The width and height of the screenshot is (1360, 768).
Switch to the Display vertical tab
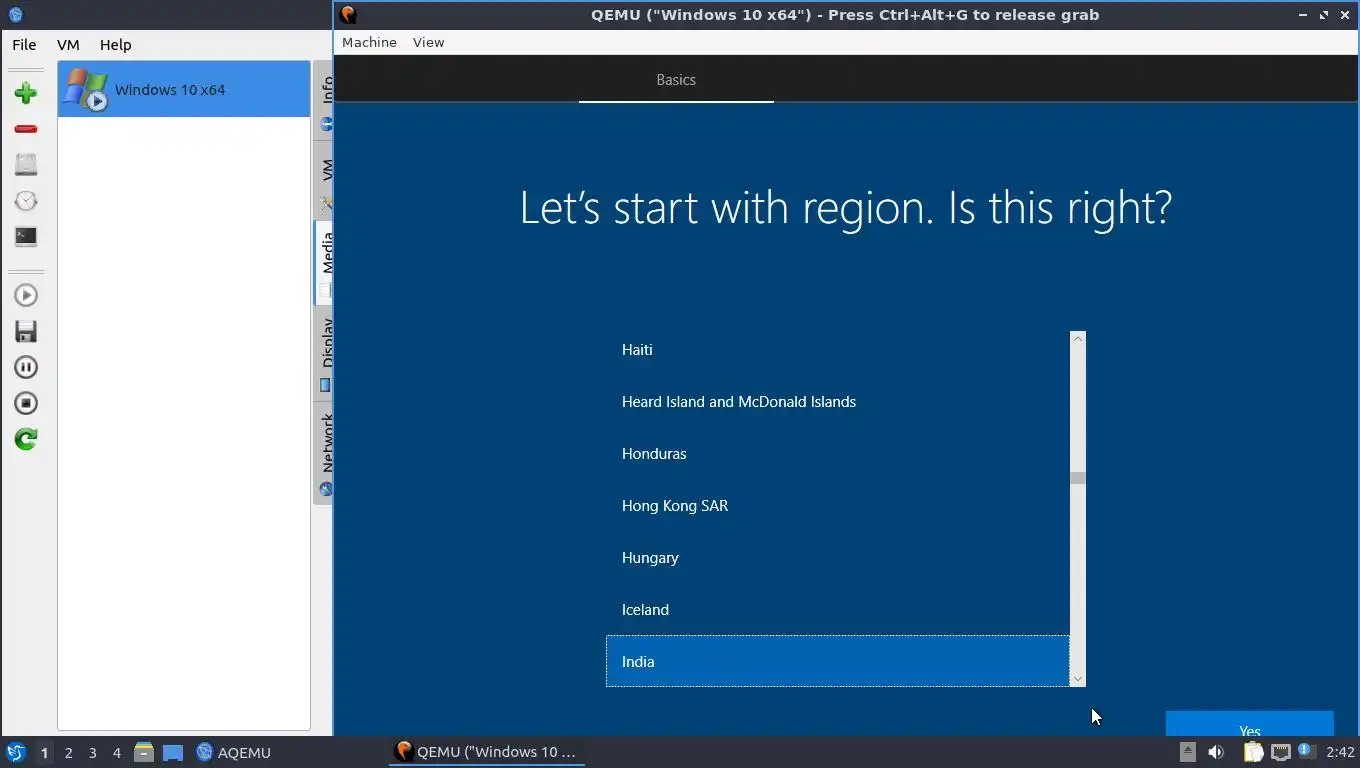324,353
